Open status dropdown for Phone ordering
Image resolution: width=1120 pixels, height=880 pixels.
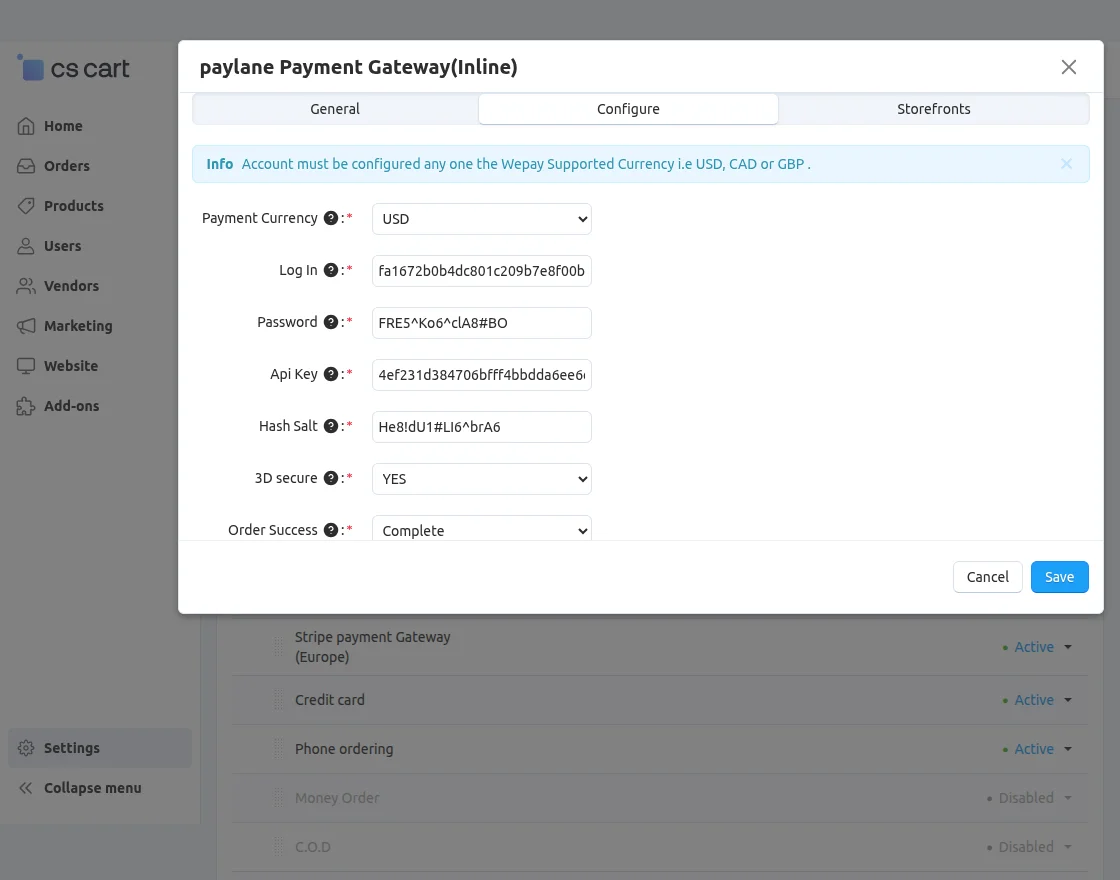1068,749
